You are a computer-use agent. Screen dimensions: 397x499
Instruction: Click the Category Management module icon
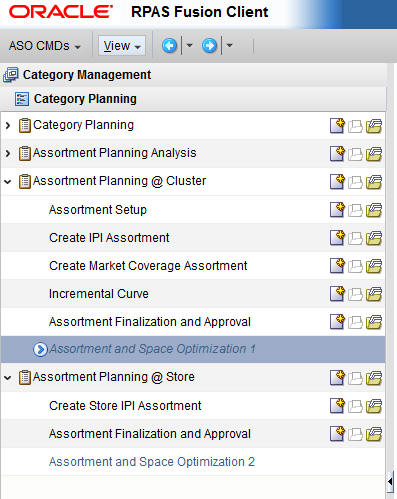click(10, 75)
